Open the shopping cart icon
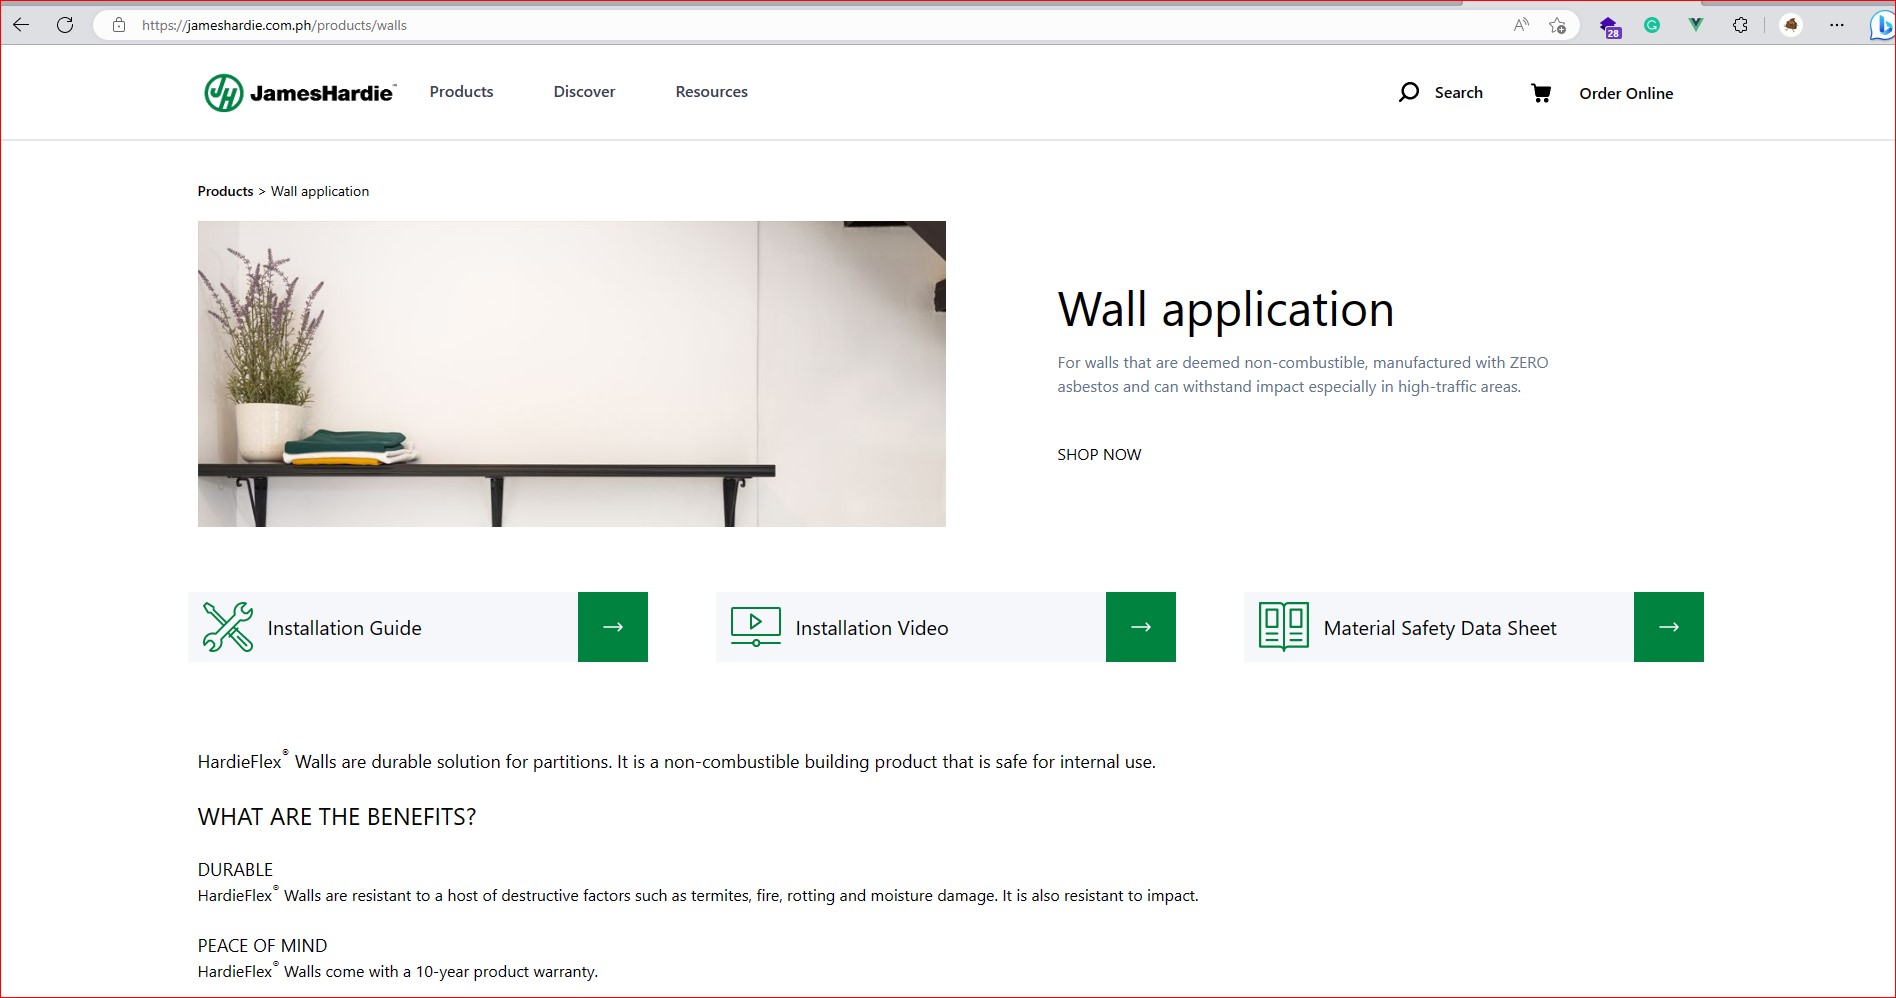1896x998 pixels. pos(1540,93)
